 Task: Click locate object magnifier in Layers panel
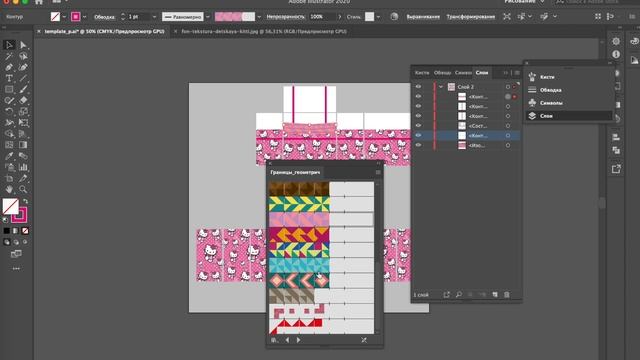[x=459, y=295]
